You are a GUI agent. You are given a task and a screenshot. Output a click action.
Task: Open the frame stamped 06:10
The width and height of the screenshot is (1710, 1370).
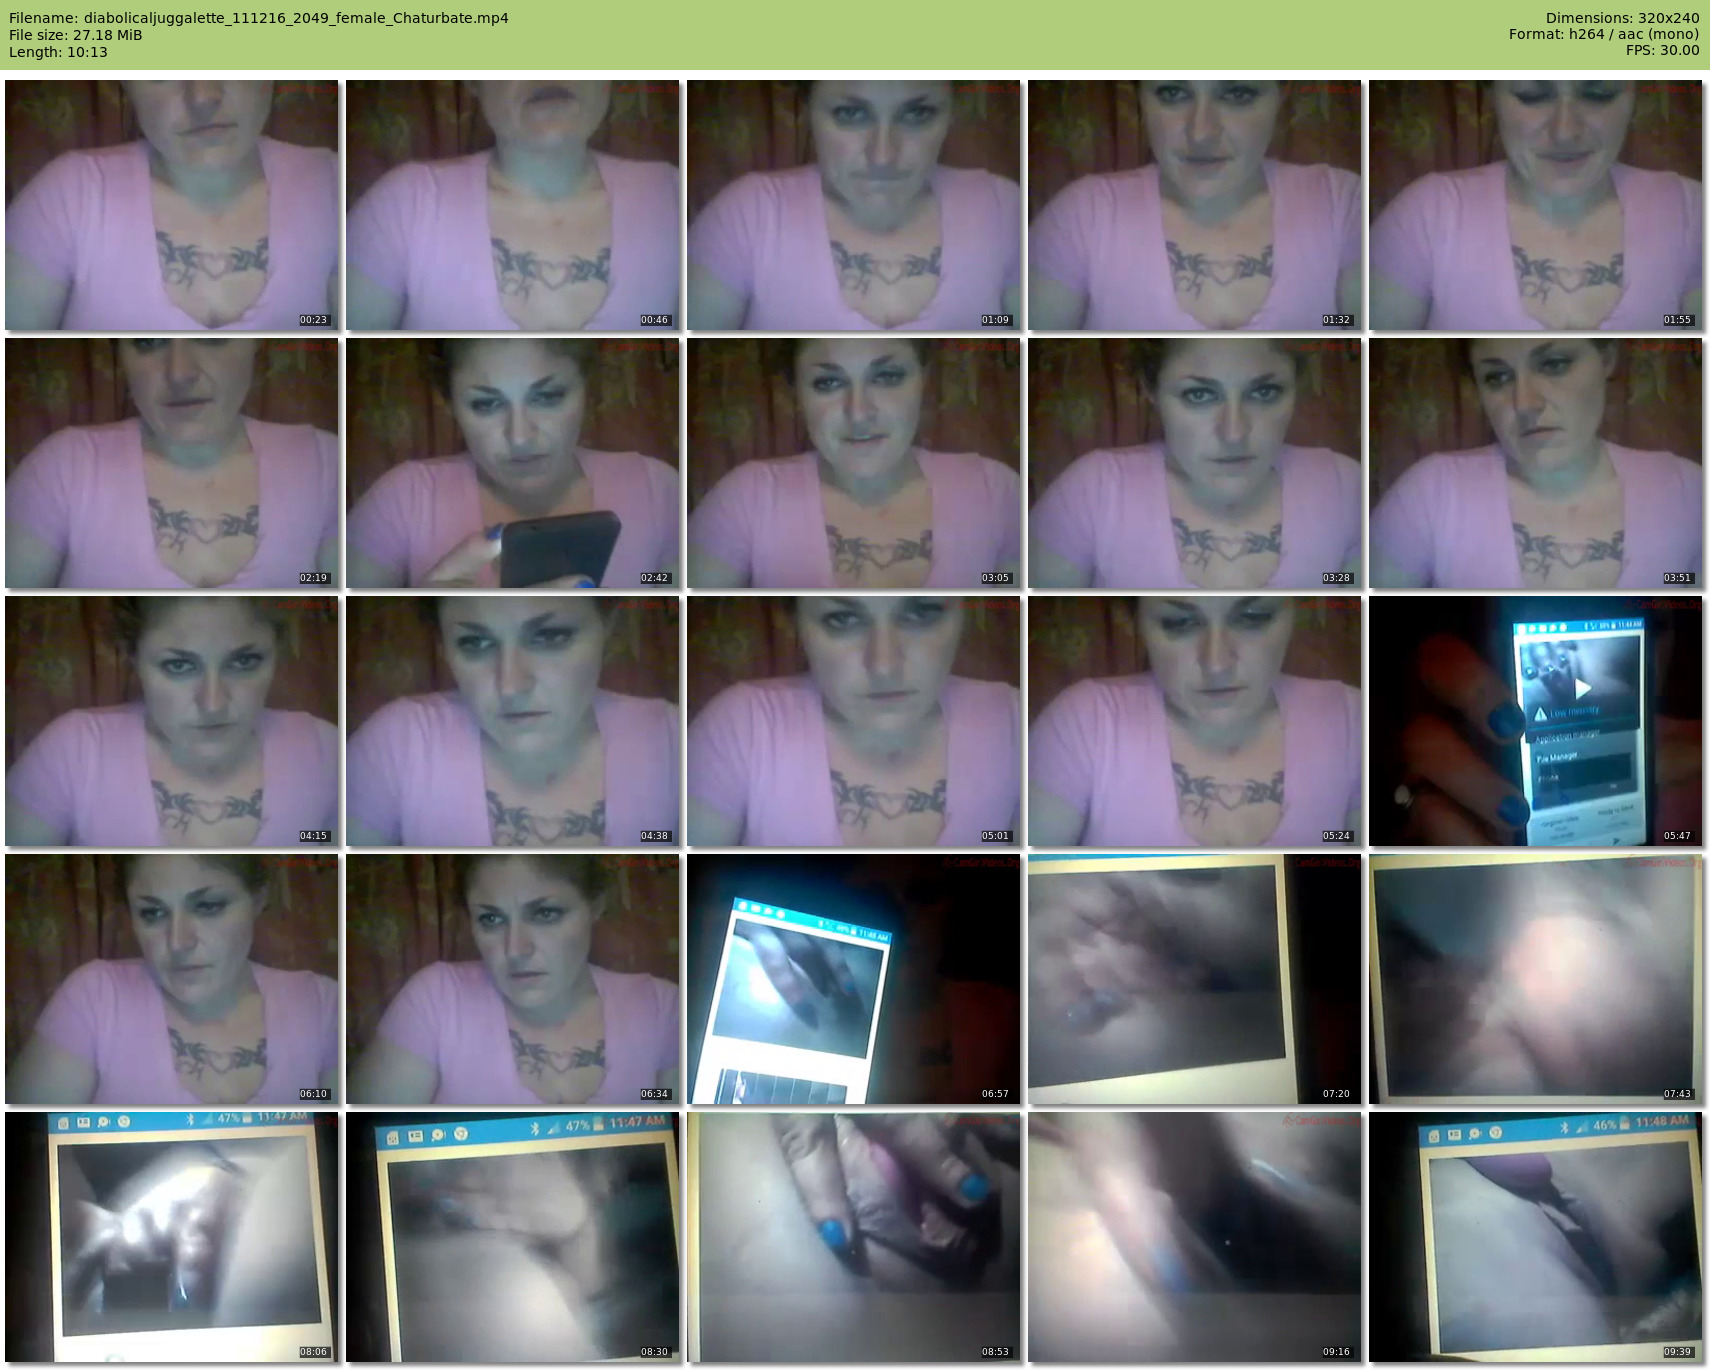(172, 979)
